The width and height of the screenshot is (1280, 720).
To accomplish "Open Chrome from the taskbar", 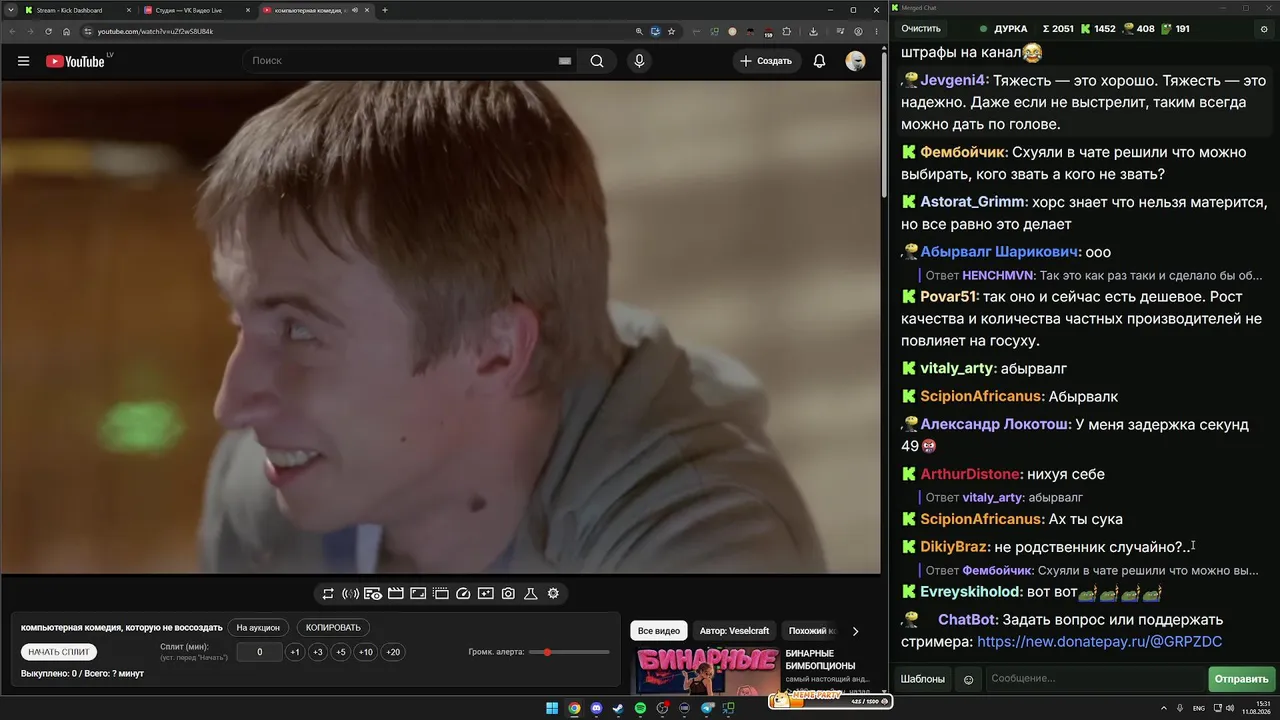I will pyautogui.click(x=574, y=709).
